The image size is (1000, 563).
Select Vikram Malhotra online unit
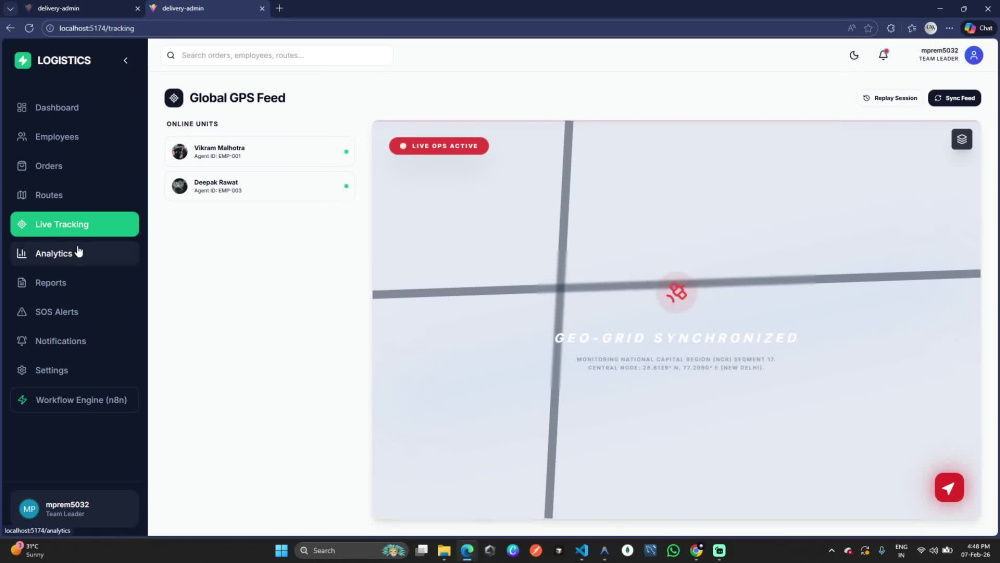[260, 152]
